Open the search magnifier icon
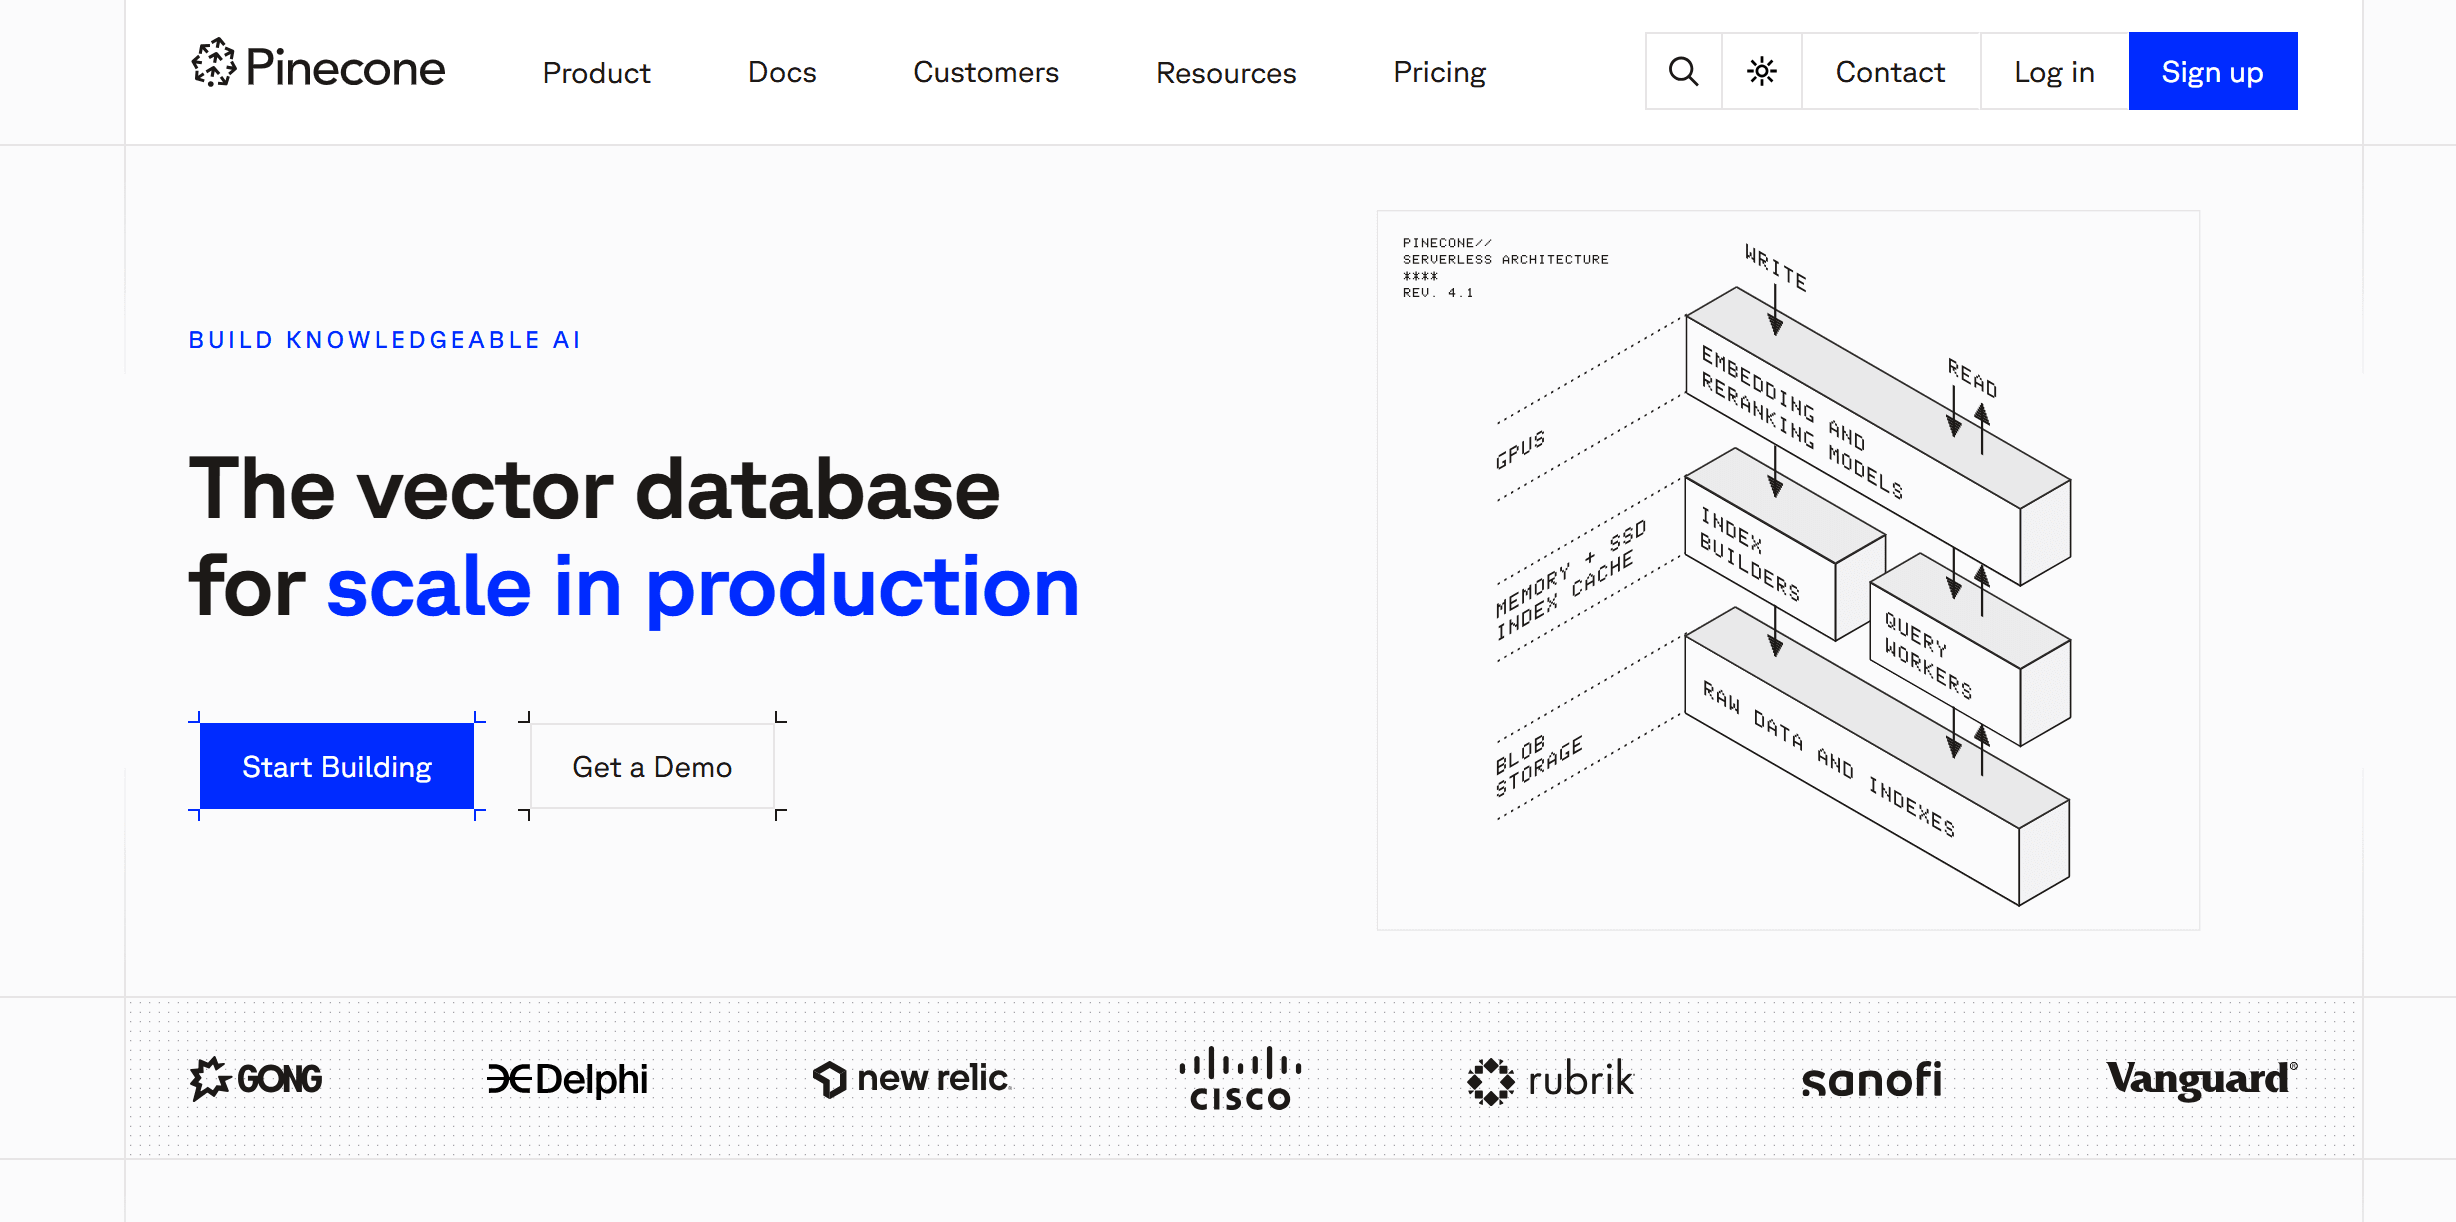Screen dimensions: 2456x1222 1683,72
